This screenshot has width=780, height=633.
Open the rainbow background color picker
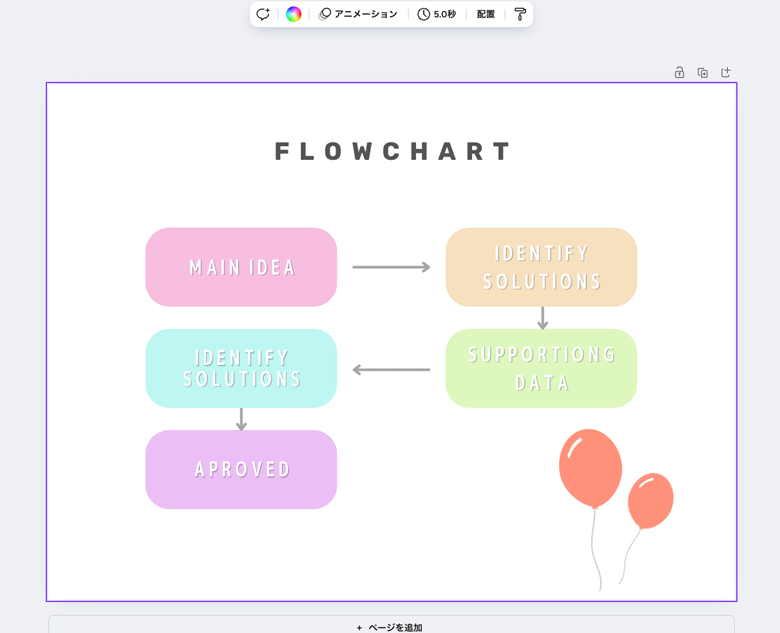[x=293, y=14]
